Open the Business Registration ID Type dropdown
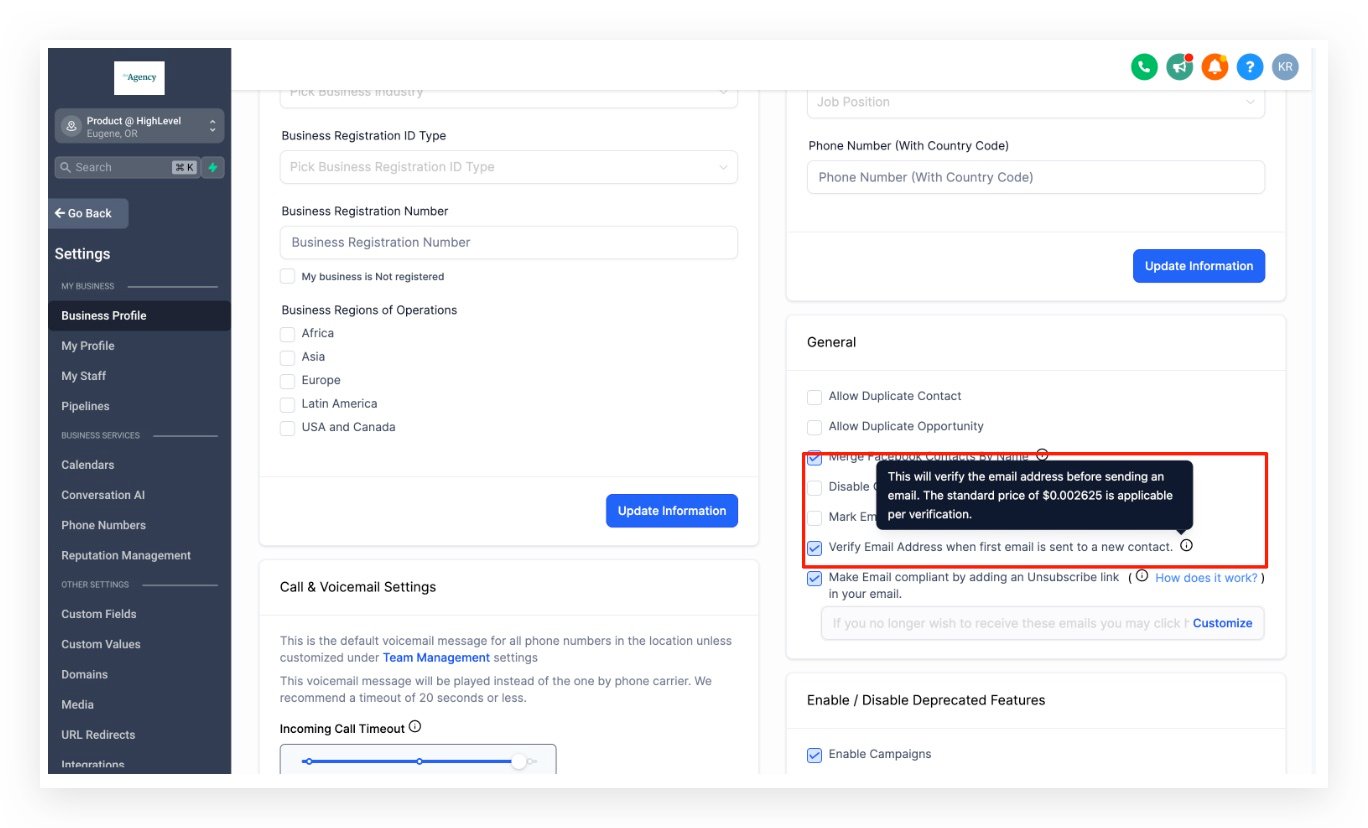 tap(508, 167)
